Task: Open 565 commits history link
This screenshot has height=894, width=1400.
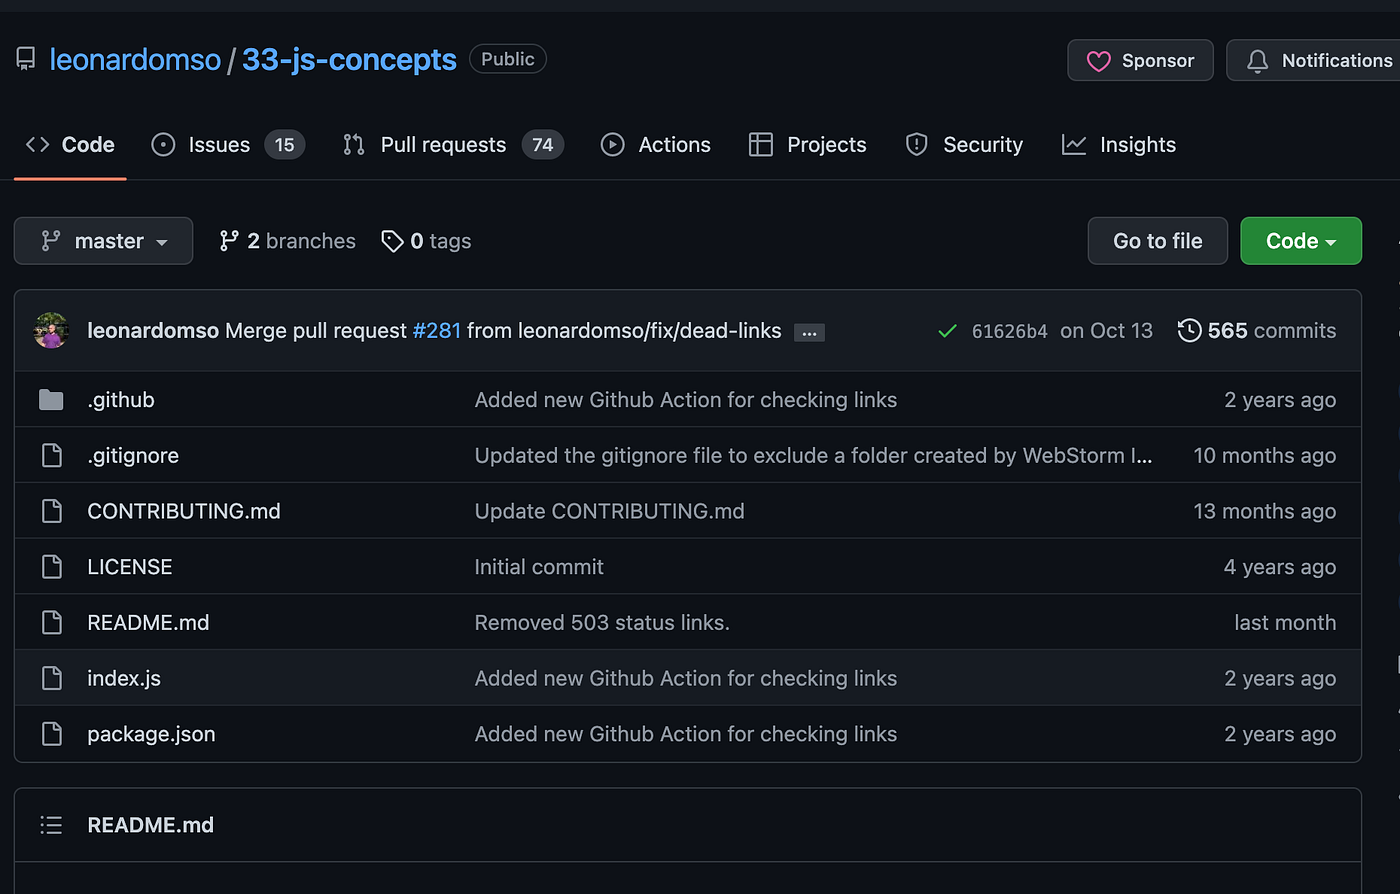Action: click(x=1257, y=331)
